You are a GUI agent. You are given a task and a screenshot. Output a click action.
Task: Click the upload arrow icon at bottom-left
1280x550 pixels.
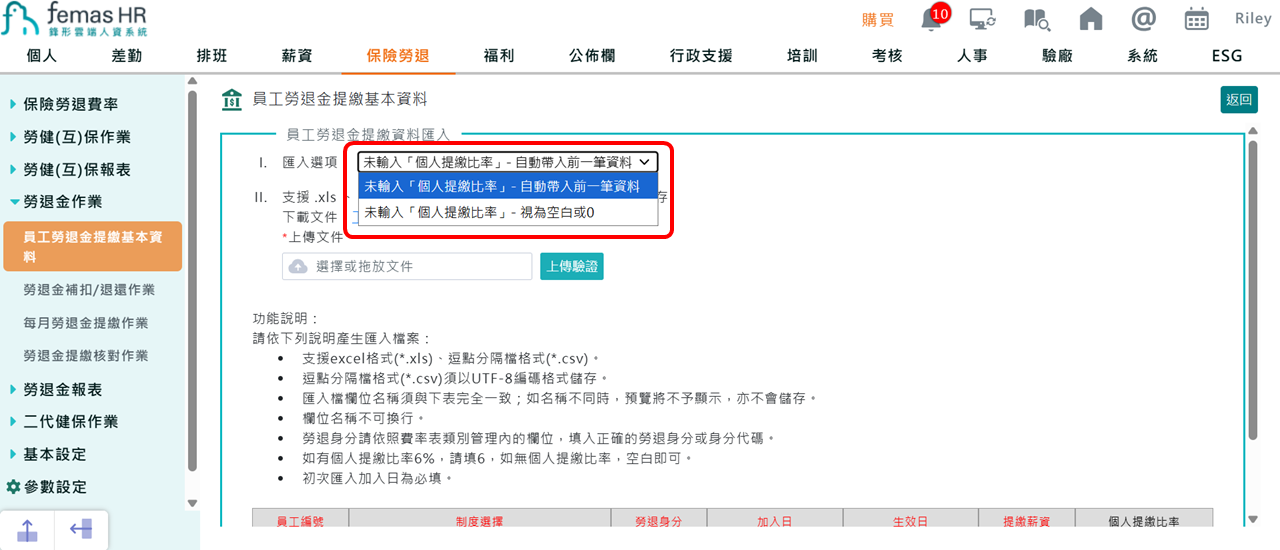27,530
